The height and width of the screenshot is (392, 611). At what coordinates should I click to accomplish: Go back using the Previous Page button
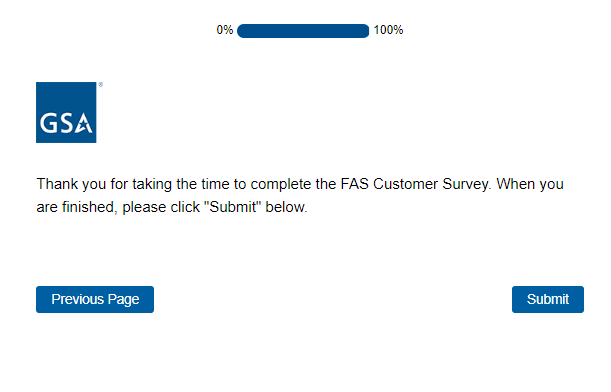pyautogui.click(x=95, y=299)
